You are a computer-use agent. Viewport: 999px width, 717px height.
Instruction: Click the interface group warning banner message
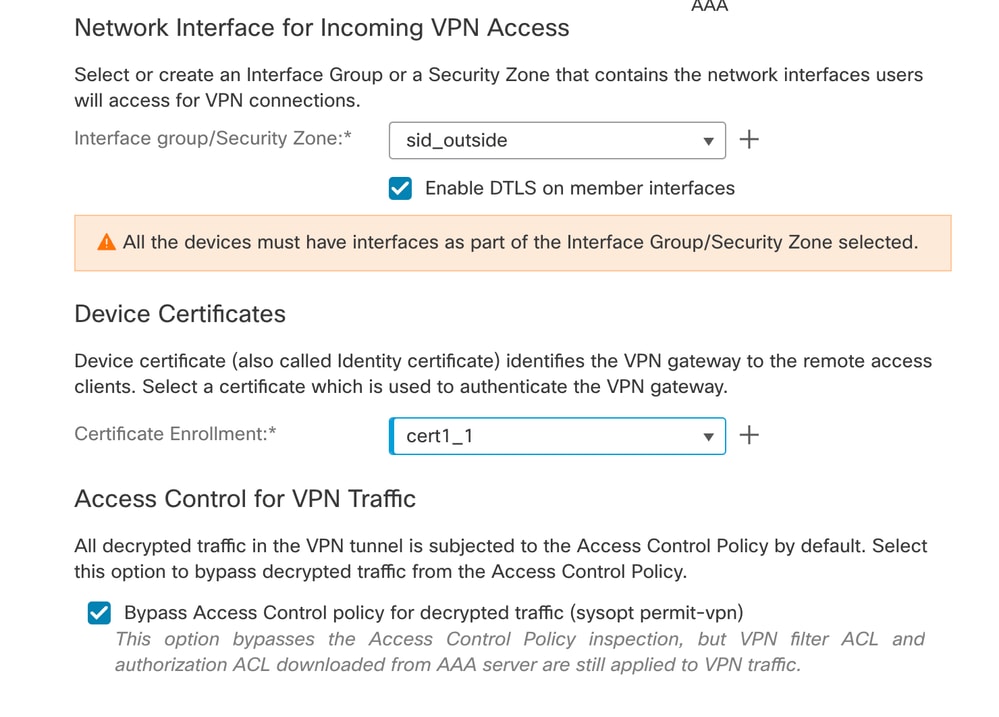point(521,242)
